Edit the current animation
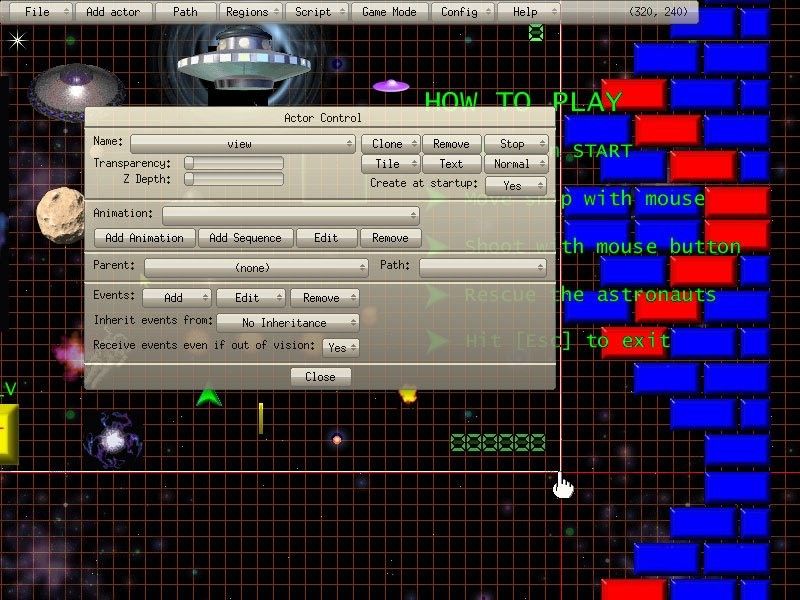Screen dimensions: 800x600 [x=327, y=238]
